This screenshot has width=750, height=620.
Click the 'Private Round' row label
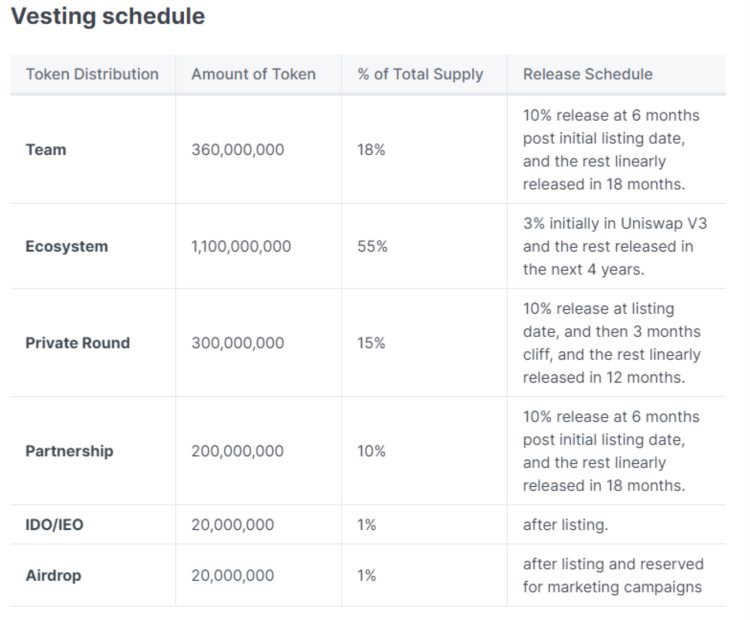point(77,343)
